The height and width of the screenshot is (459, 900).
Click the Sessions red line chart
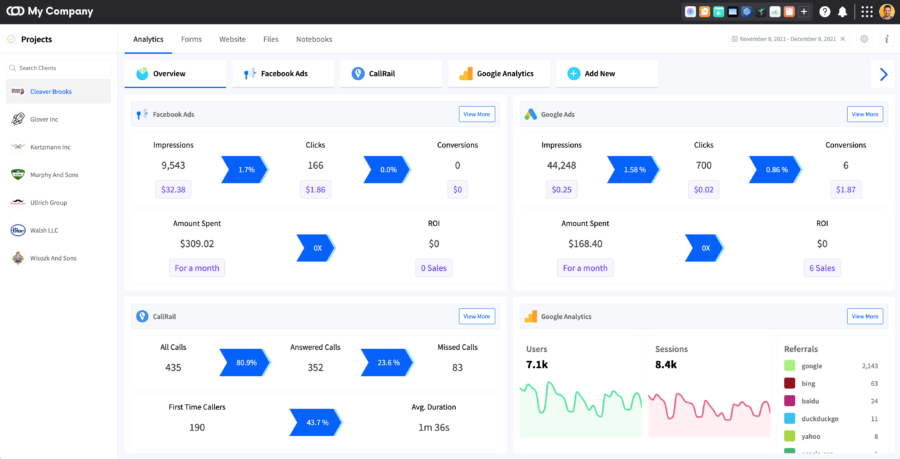click(x=709, y=414)
